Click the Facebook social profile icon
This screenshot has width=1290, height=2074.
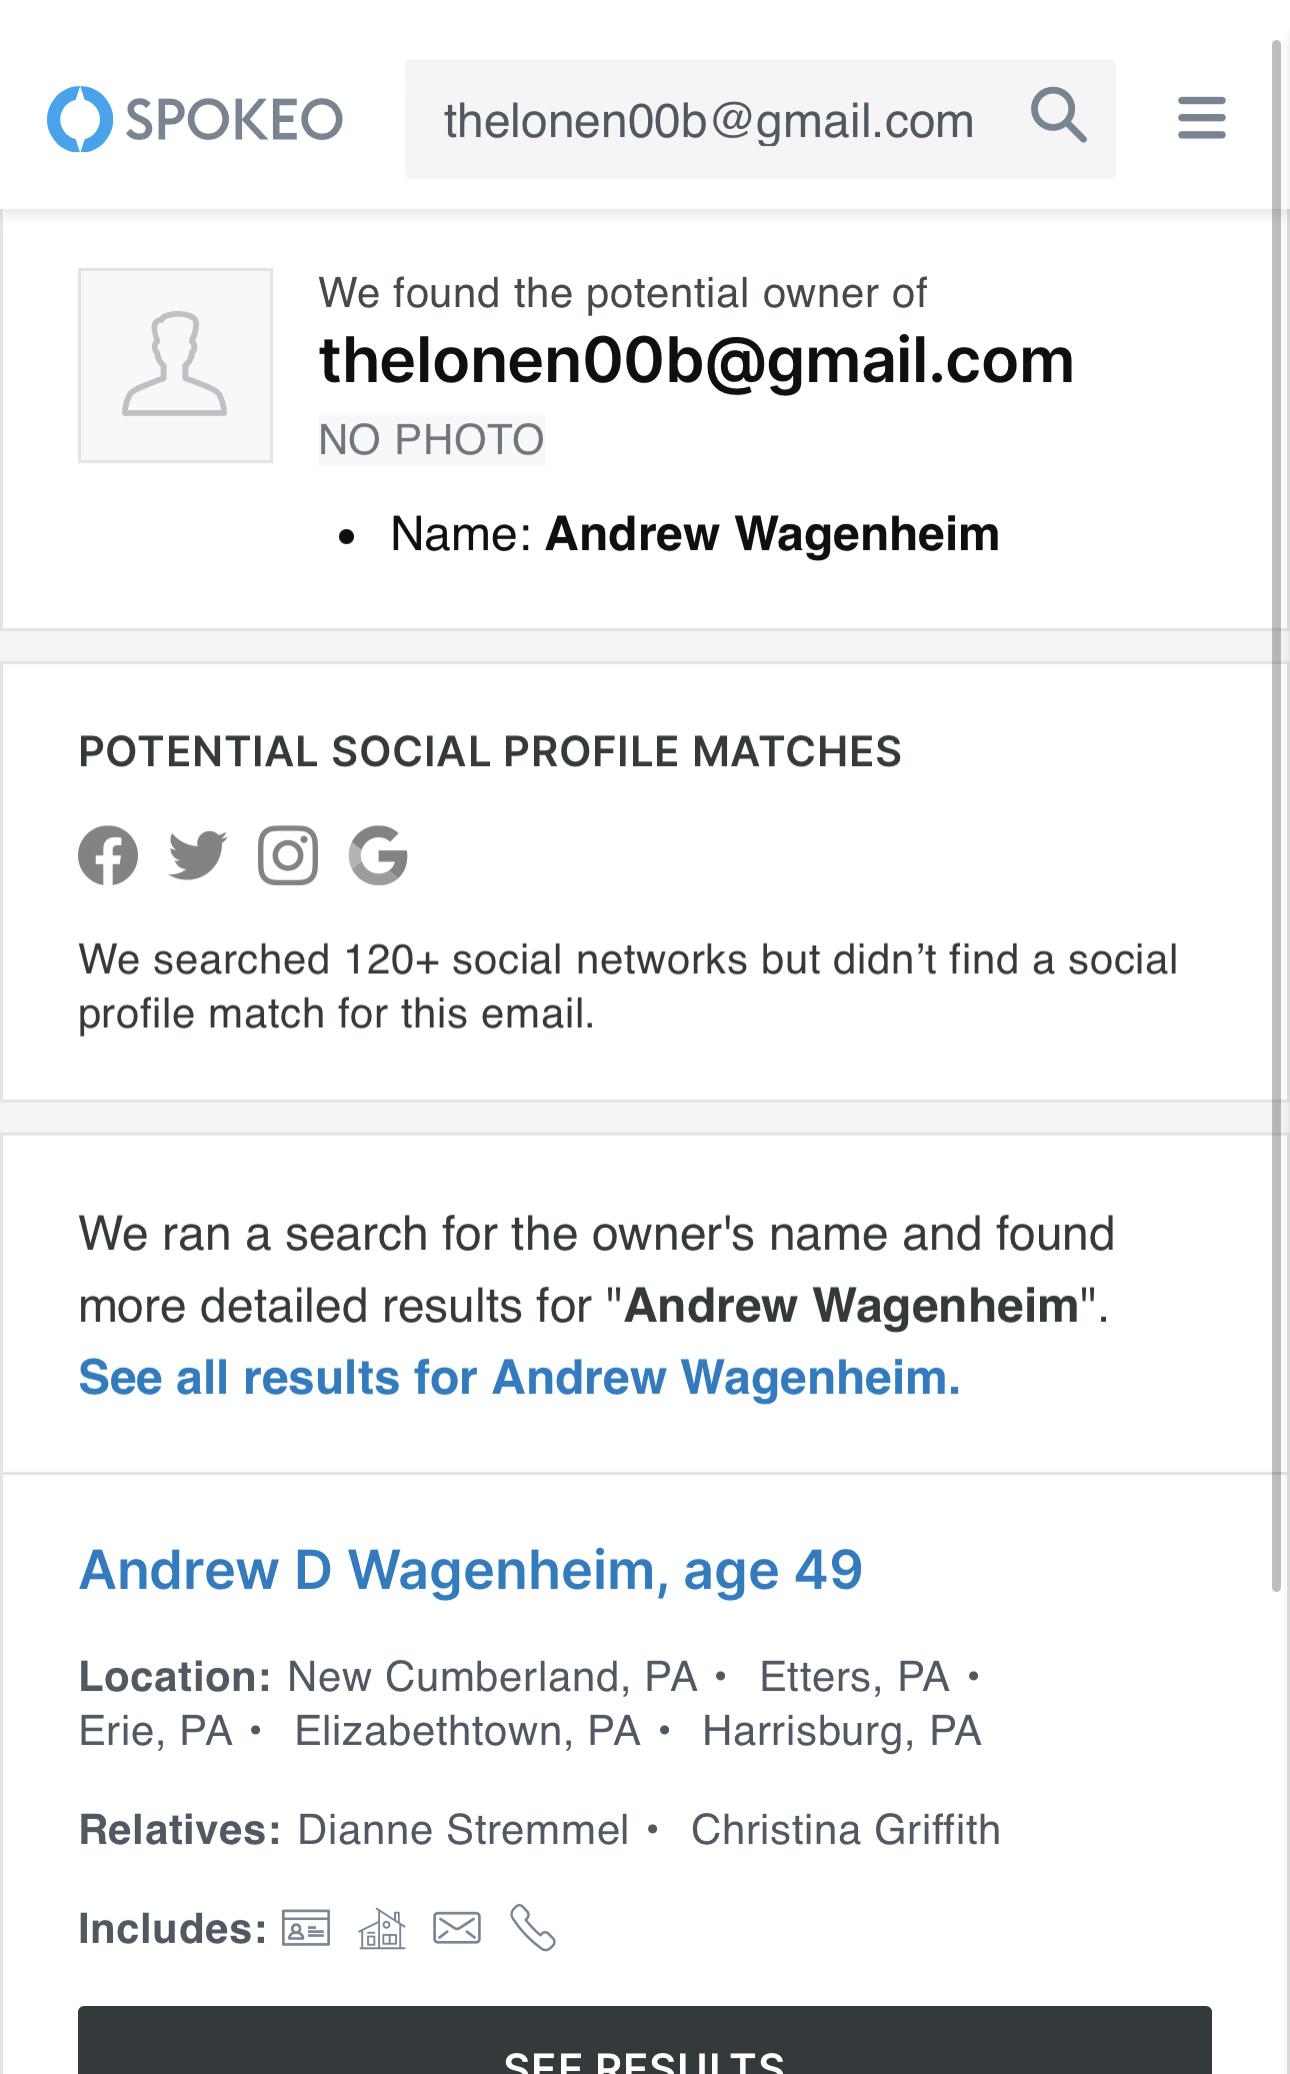click(x=108, y=856)
